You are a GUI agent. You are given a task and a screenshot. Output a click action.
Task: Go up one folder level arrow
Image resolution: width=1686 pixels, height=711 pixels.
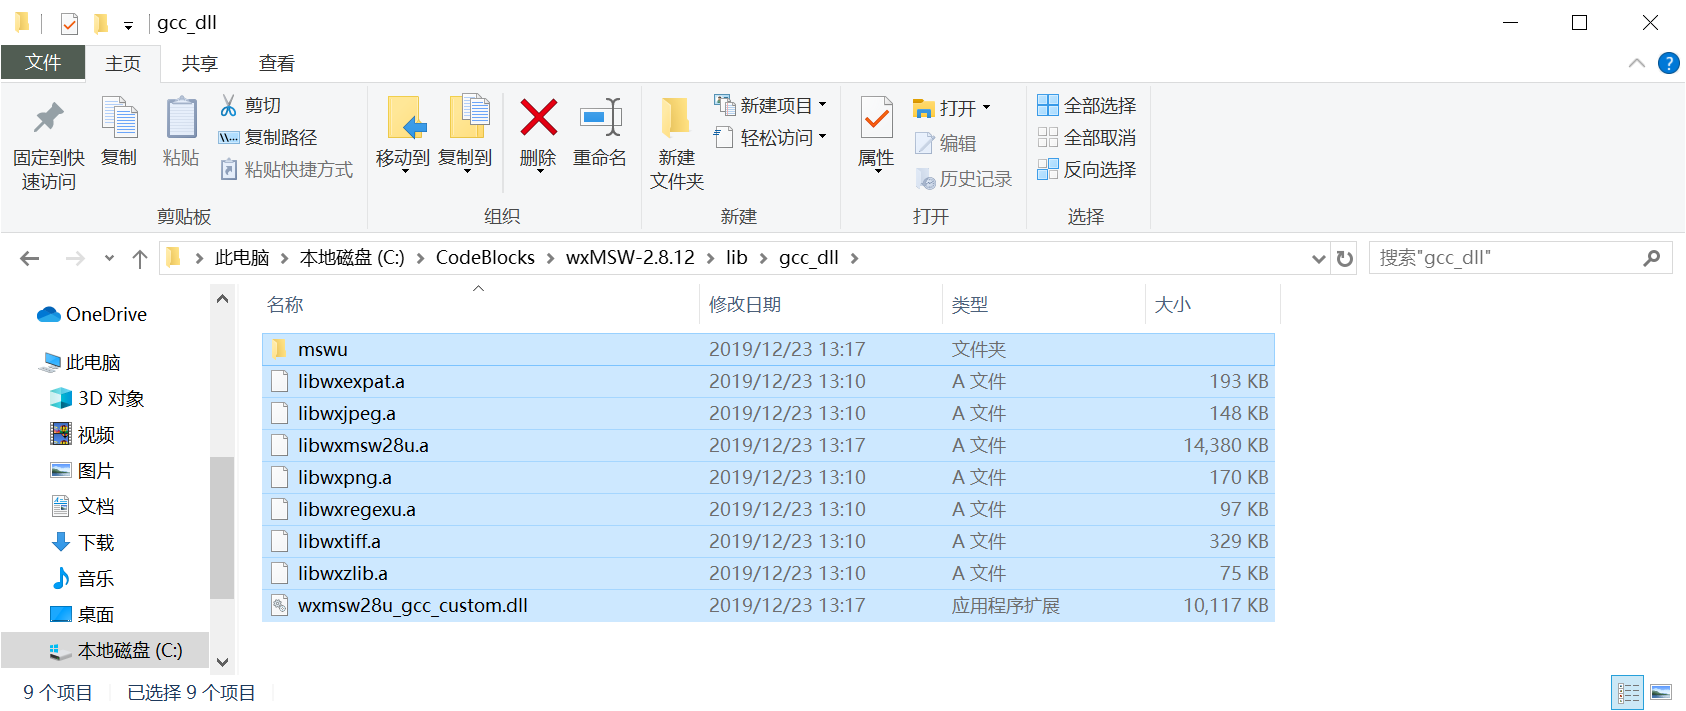point(140,259)
